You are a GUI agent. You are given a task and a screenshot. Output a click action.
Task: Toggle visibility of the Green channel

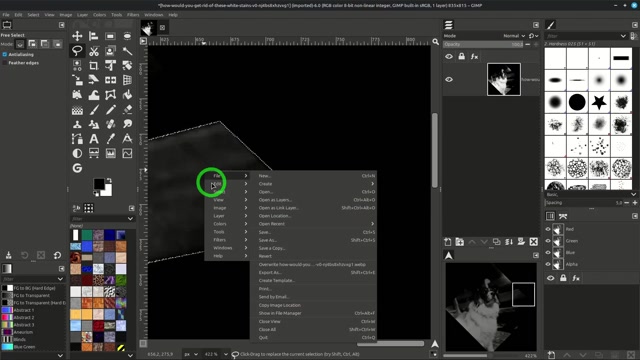pyautogui.click(x=548, y=241)
